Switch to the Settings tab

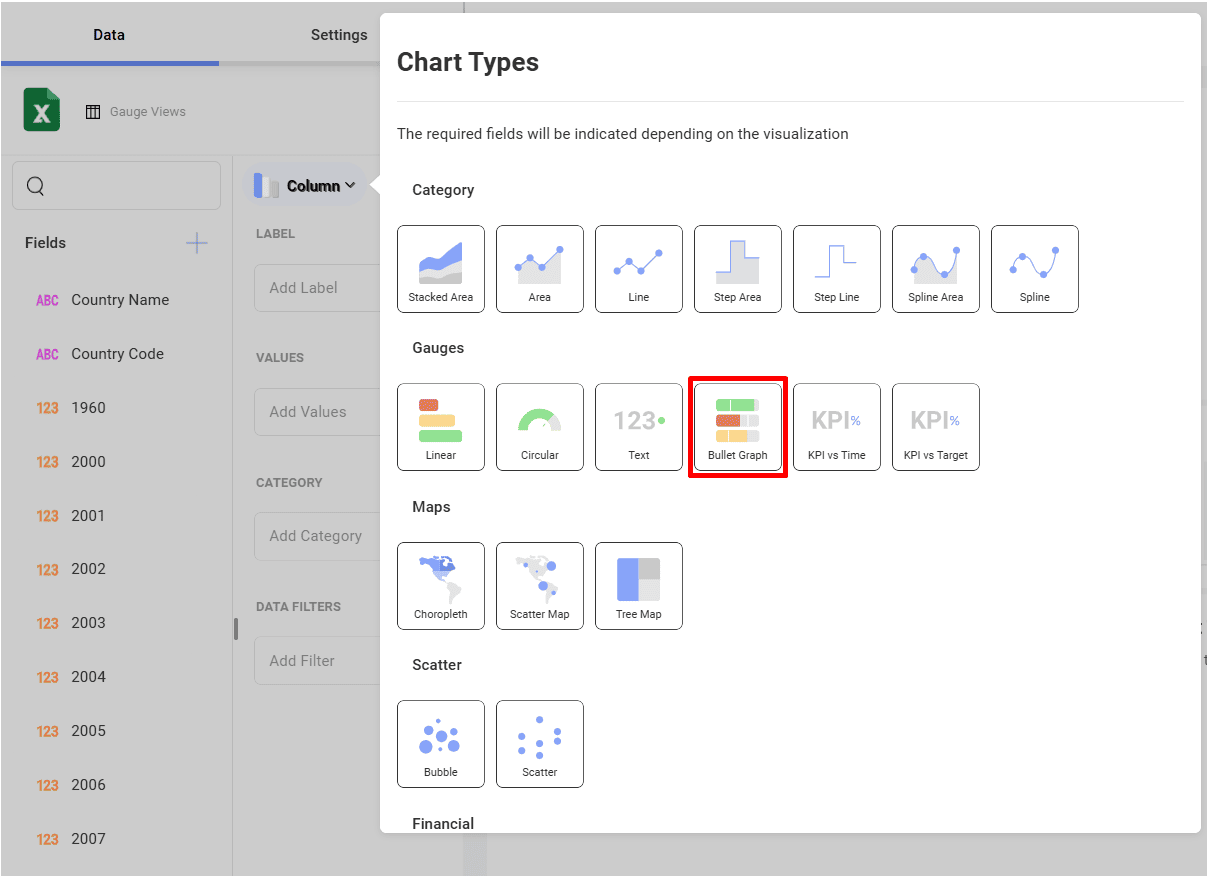339,35
